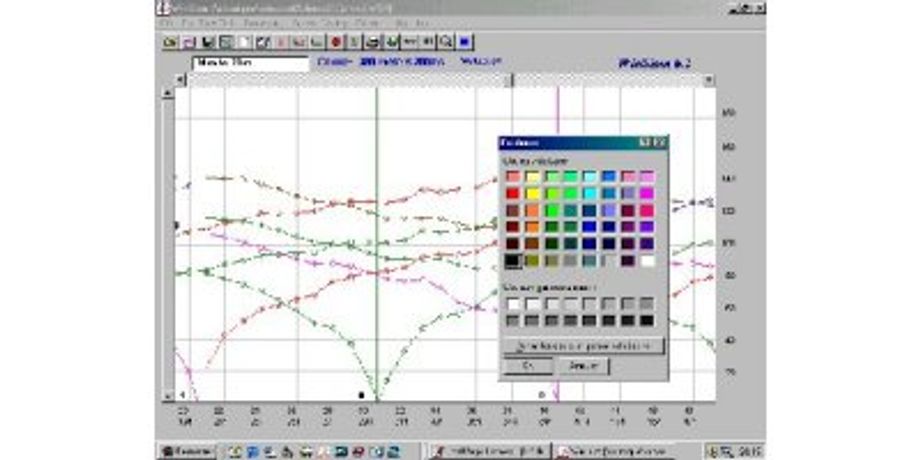Screen dimensions: 920x460
Task: Click the green down-arrow toolbar icon
Action: (x=391, y=42)
